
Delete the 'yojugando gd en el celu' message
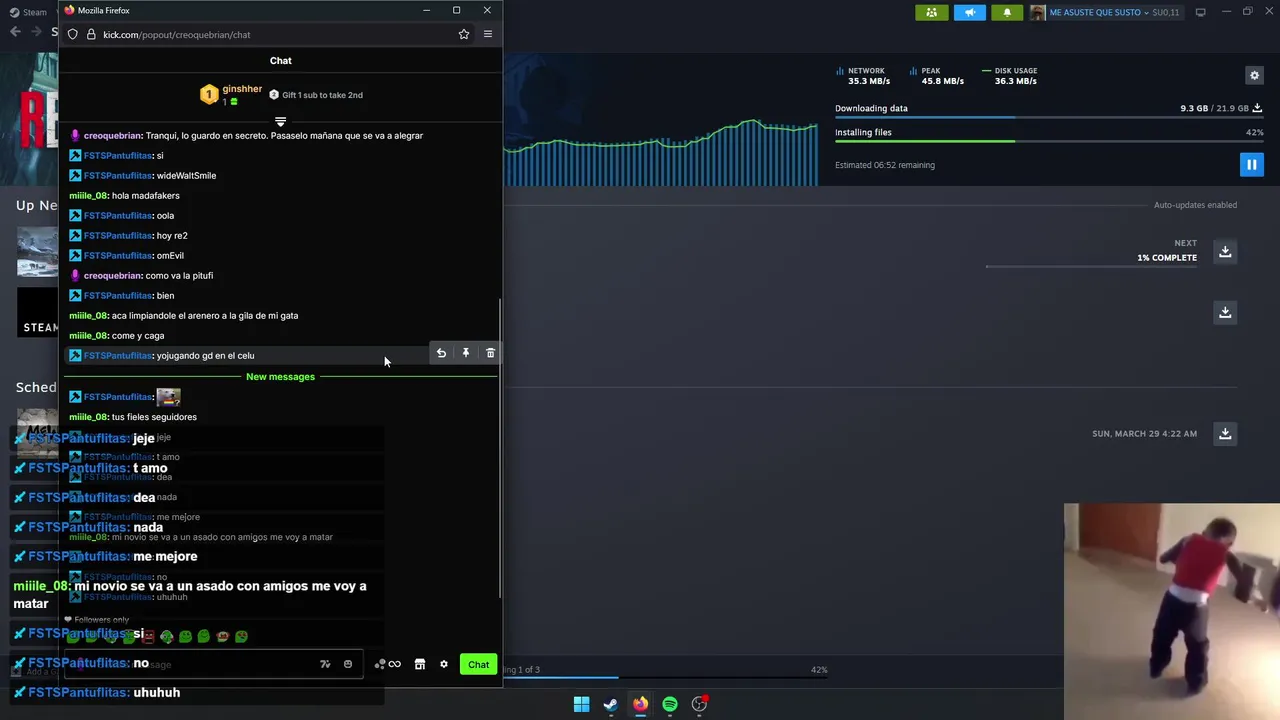click(490, 353)
